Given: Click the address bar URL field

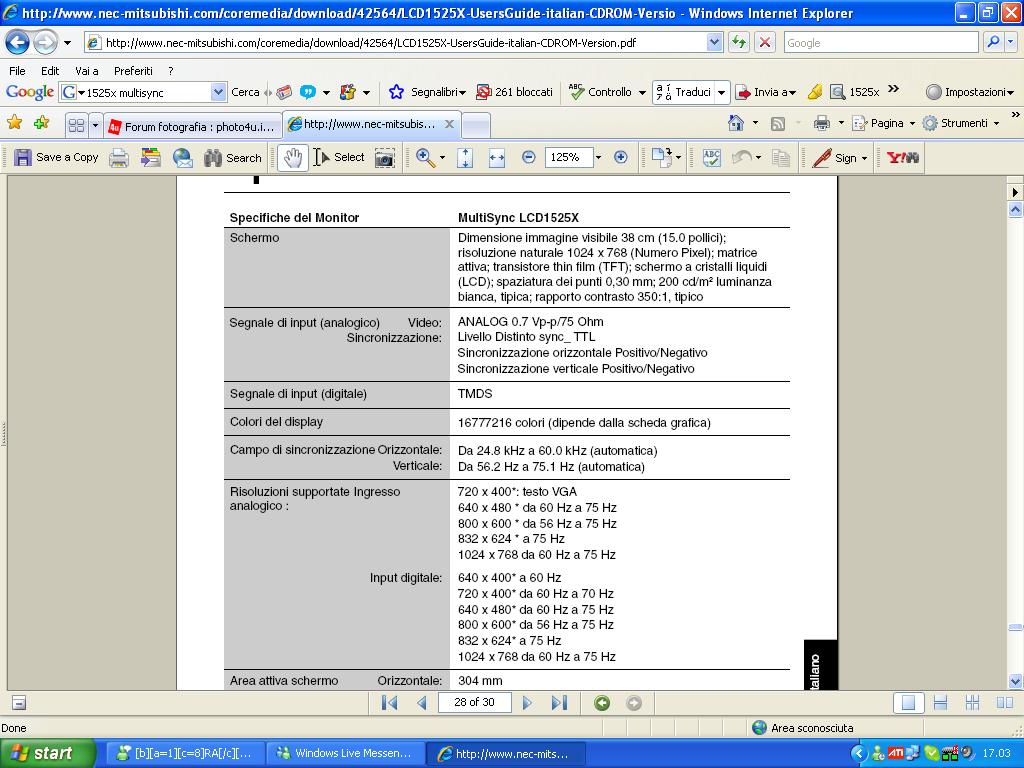Looking at the screenshot, I should [x=397, y=42].
